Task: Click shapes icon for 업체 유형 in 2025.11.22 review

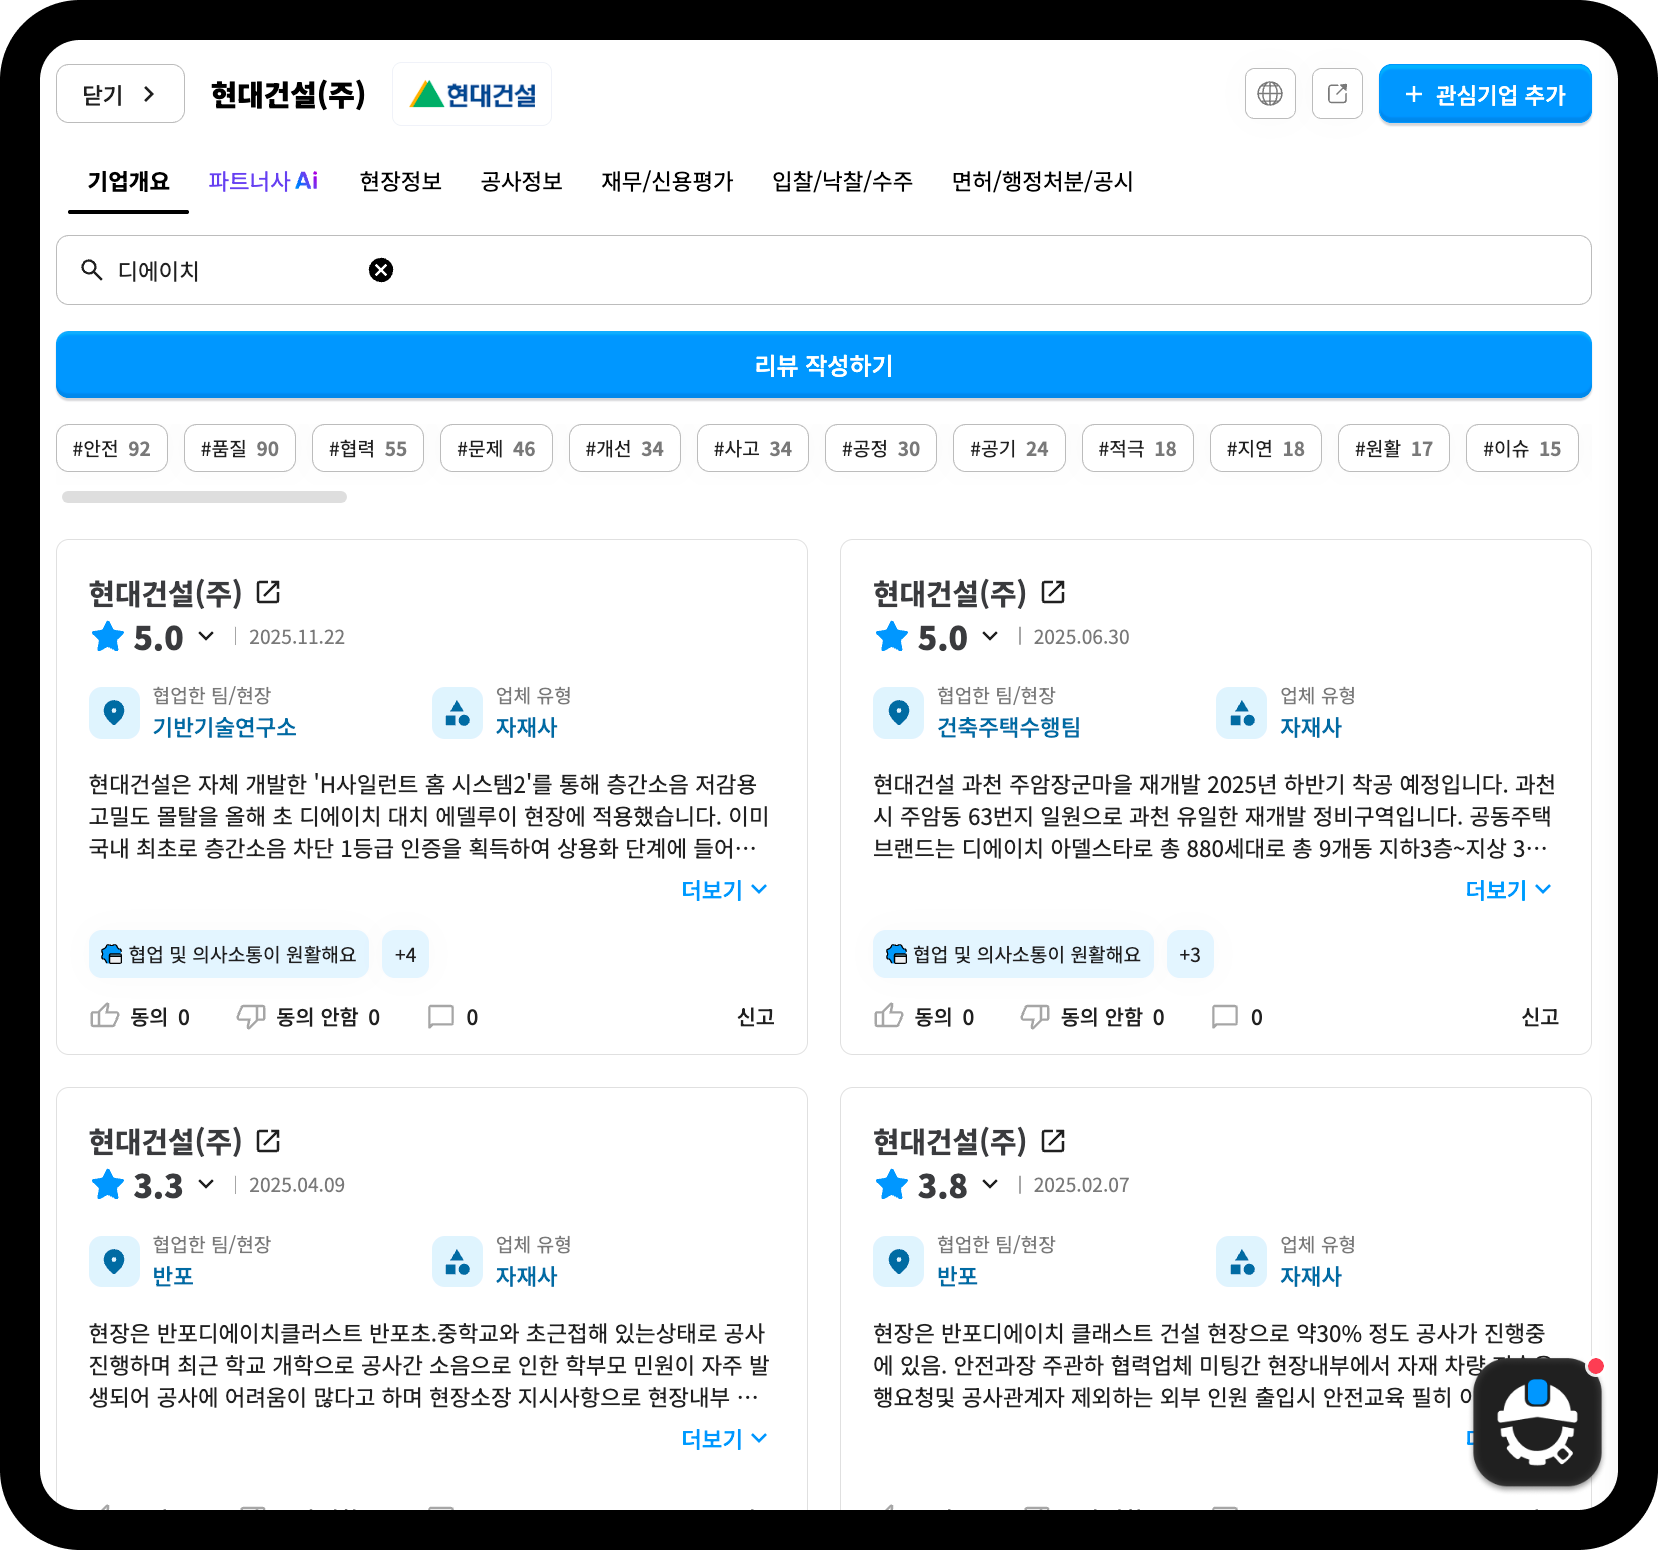Action: click(x=457, y=713)
